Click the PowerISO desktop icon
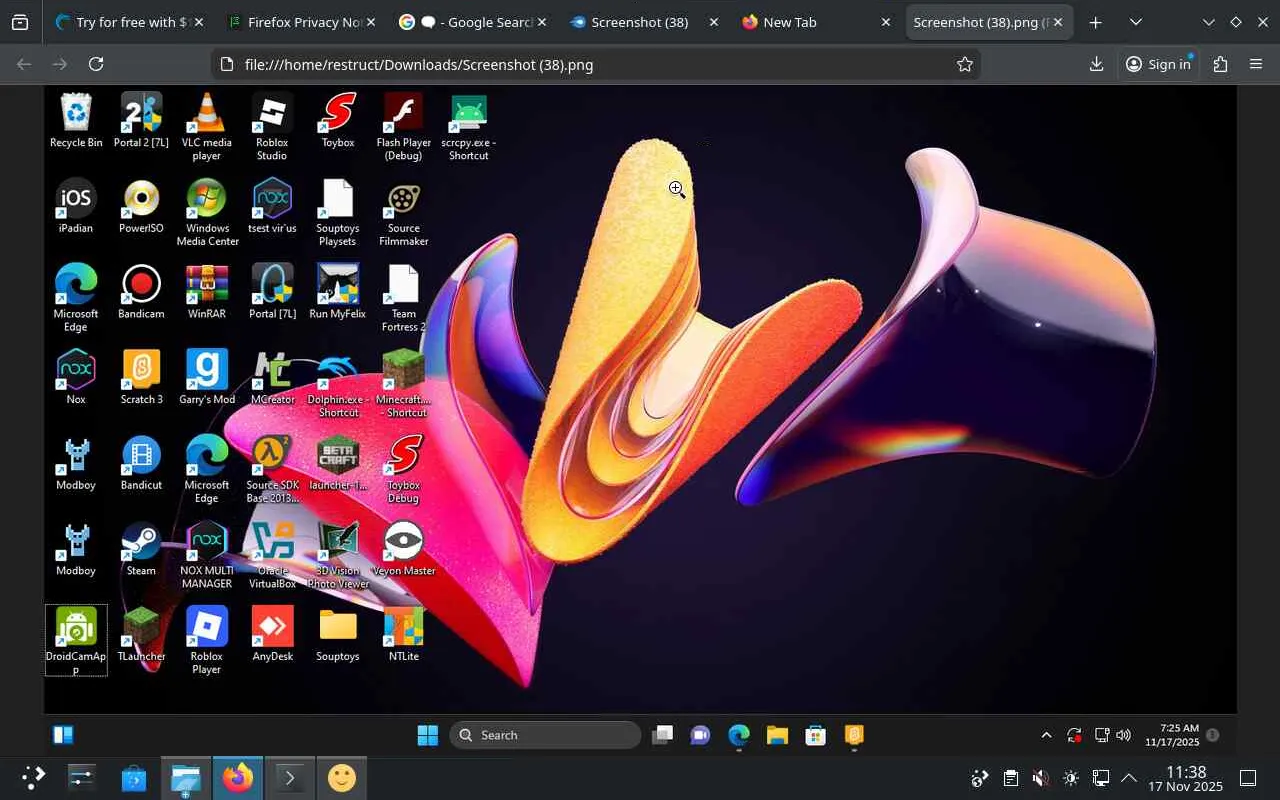Screen dimensions: 1280x800 [141, 206]
